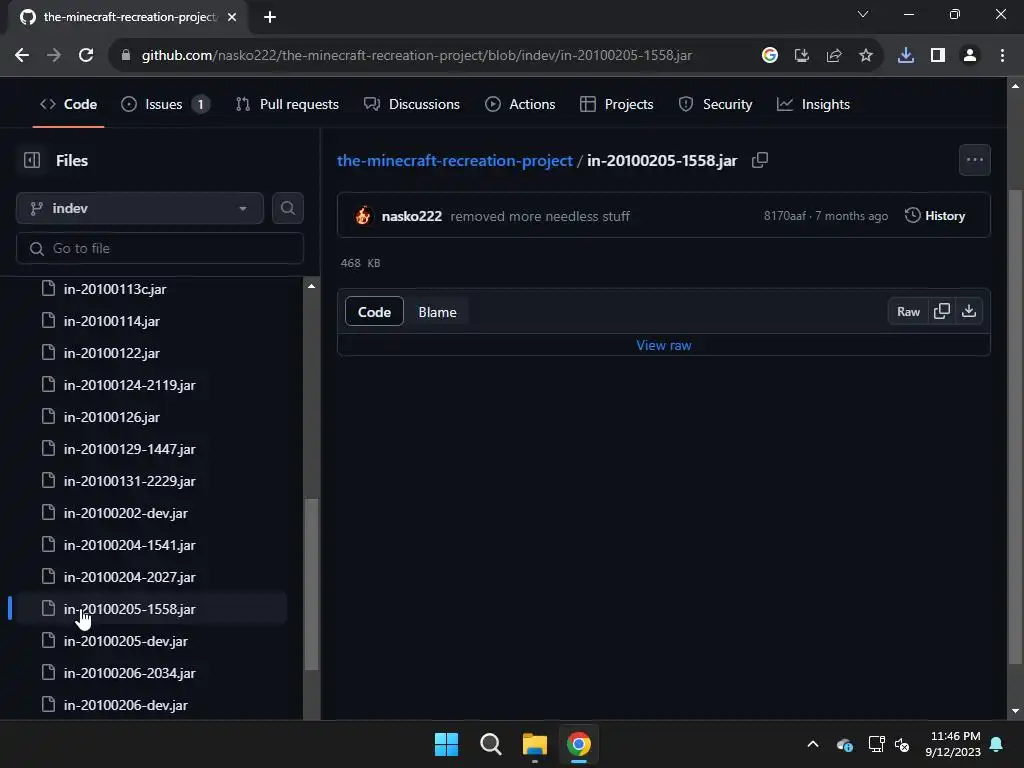Open a new browser tab
This screenshot has width=1024, height=768.
(270, 17)
